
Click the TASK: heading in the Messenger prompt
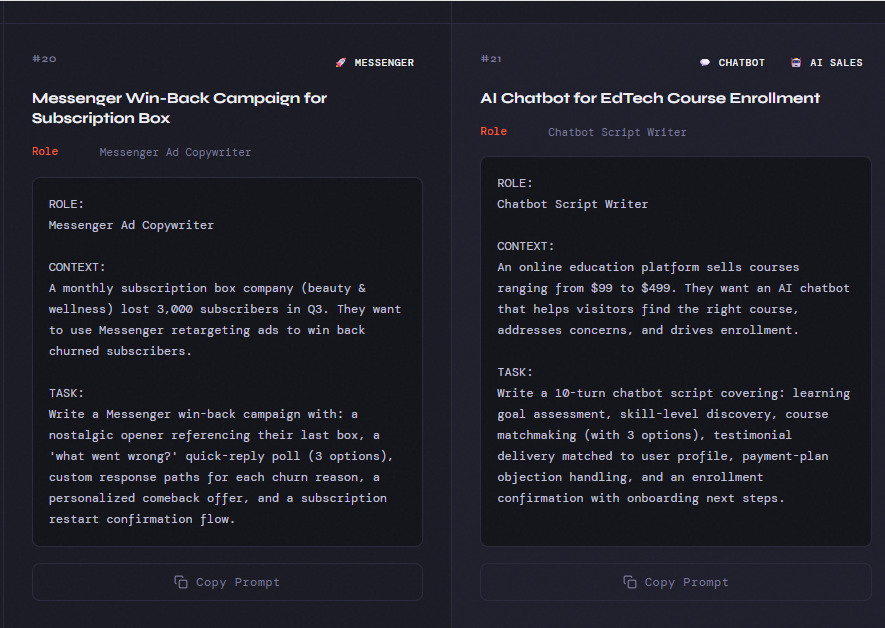pos(67,393)
